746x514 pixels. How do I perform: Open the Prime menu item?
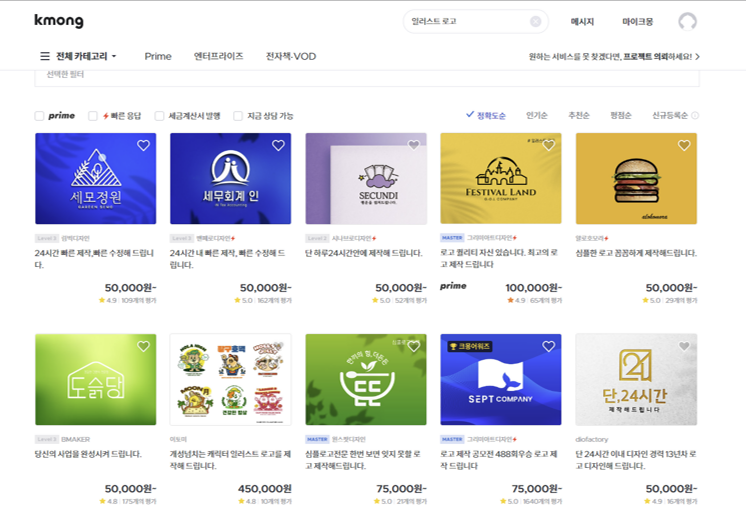pos(158,56)
